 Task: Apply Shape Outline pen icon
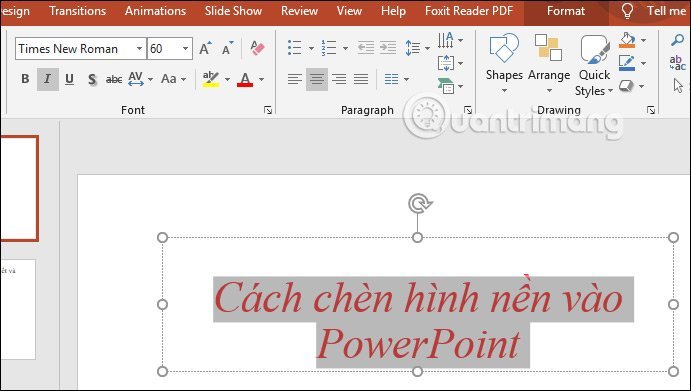click(627, 63)
